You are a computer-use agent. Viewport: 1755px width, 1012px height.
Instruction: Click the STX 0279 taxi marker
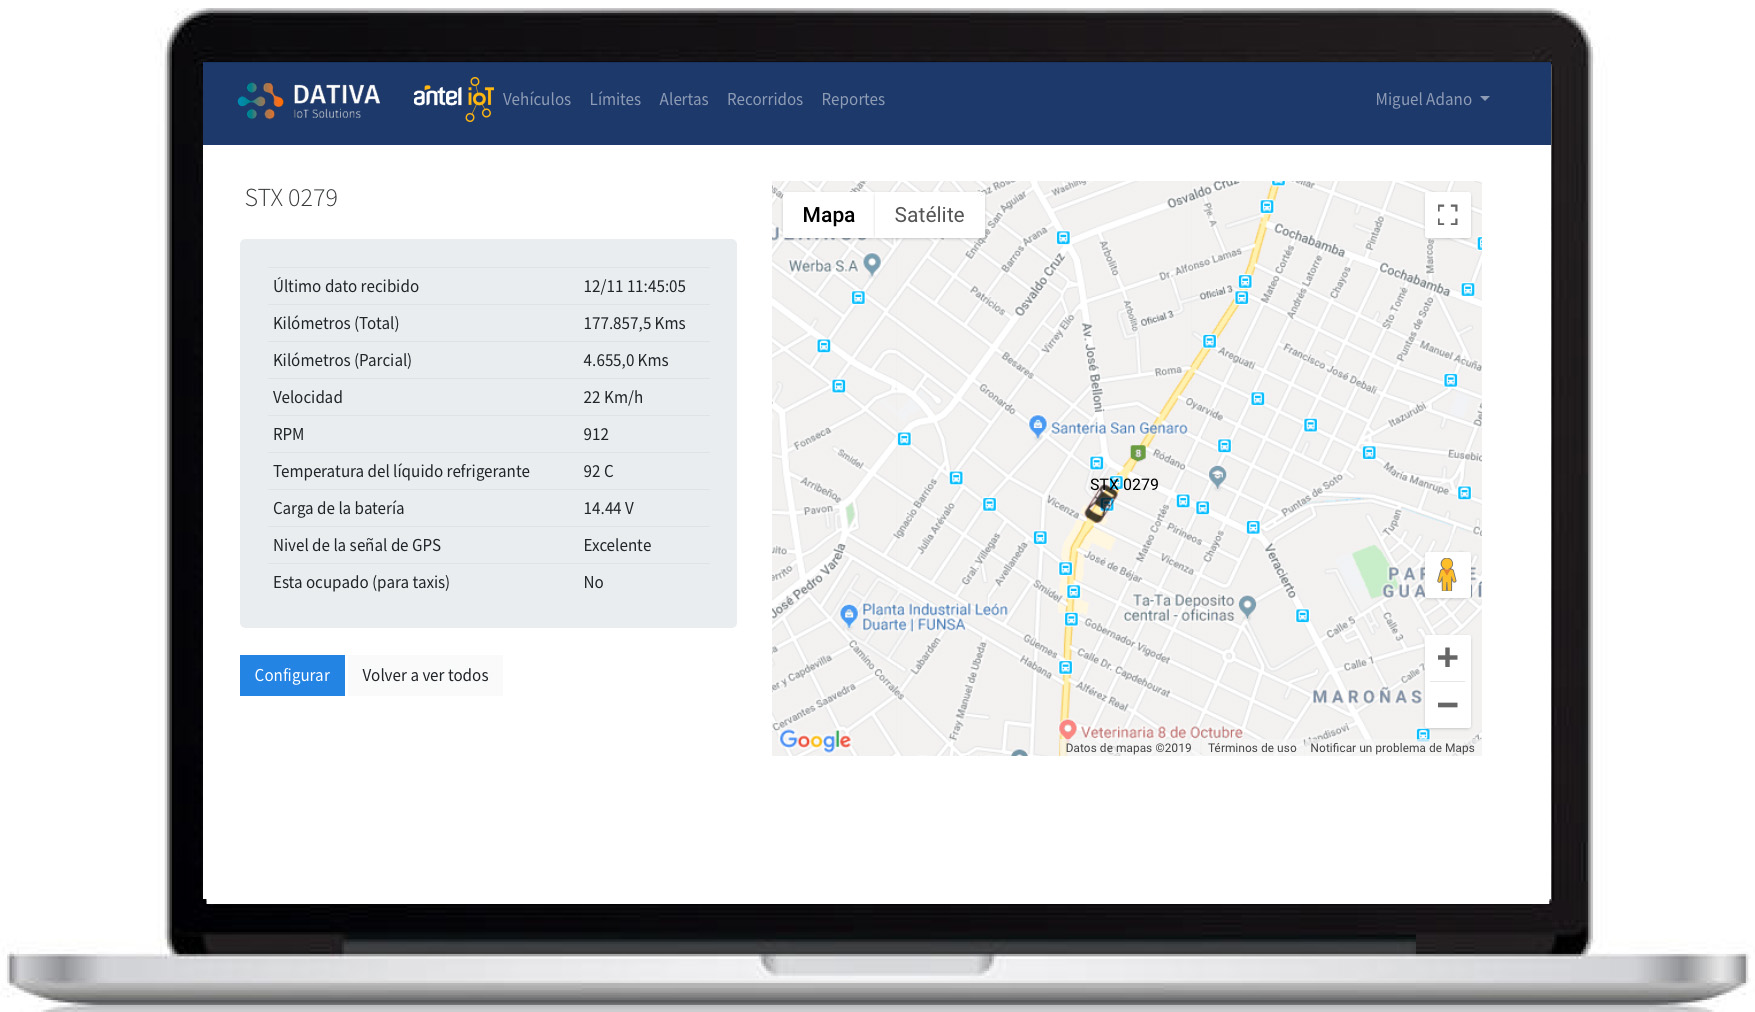(x=1102, y=503)
